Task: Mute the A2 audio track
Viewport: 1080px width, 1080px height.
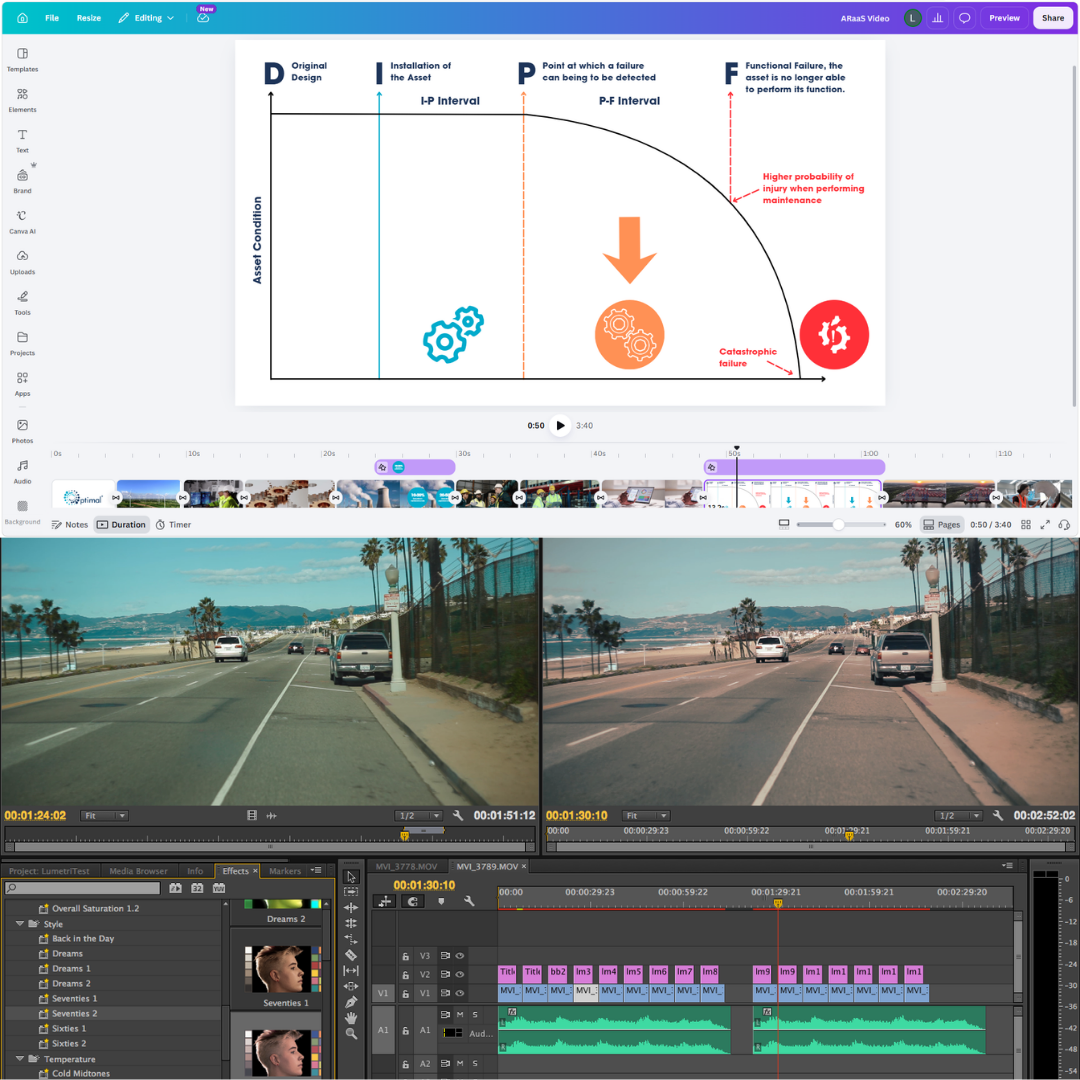Action: pos(460,1063)
